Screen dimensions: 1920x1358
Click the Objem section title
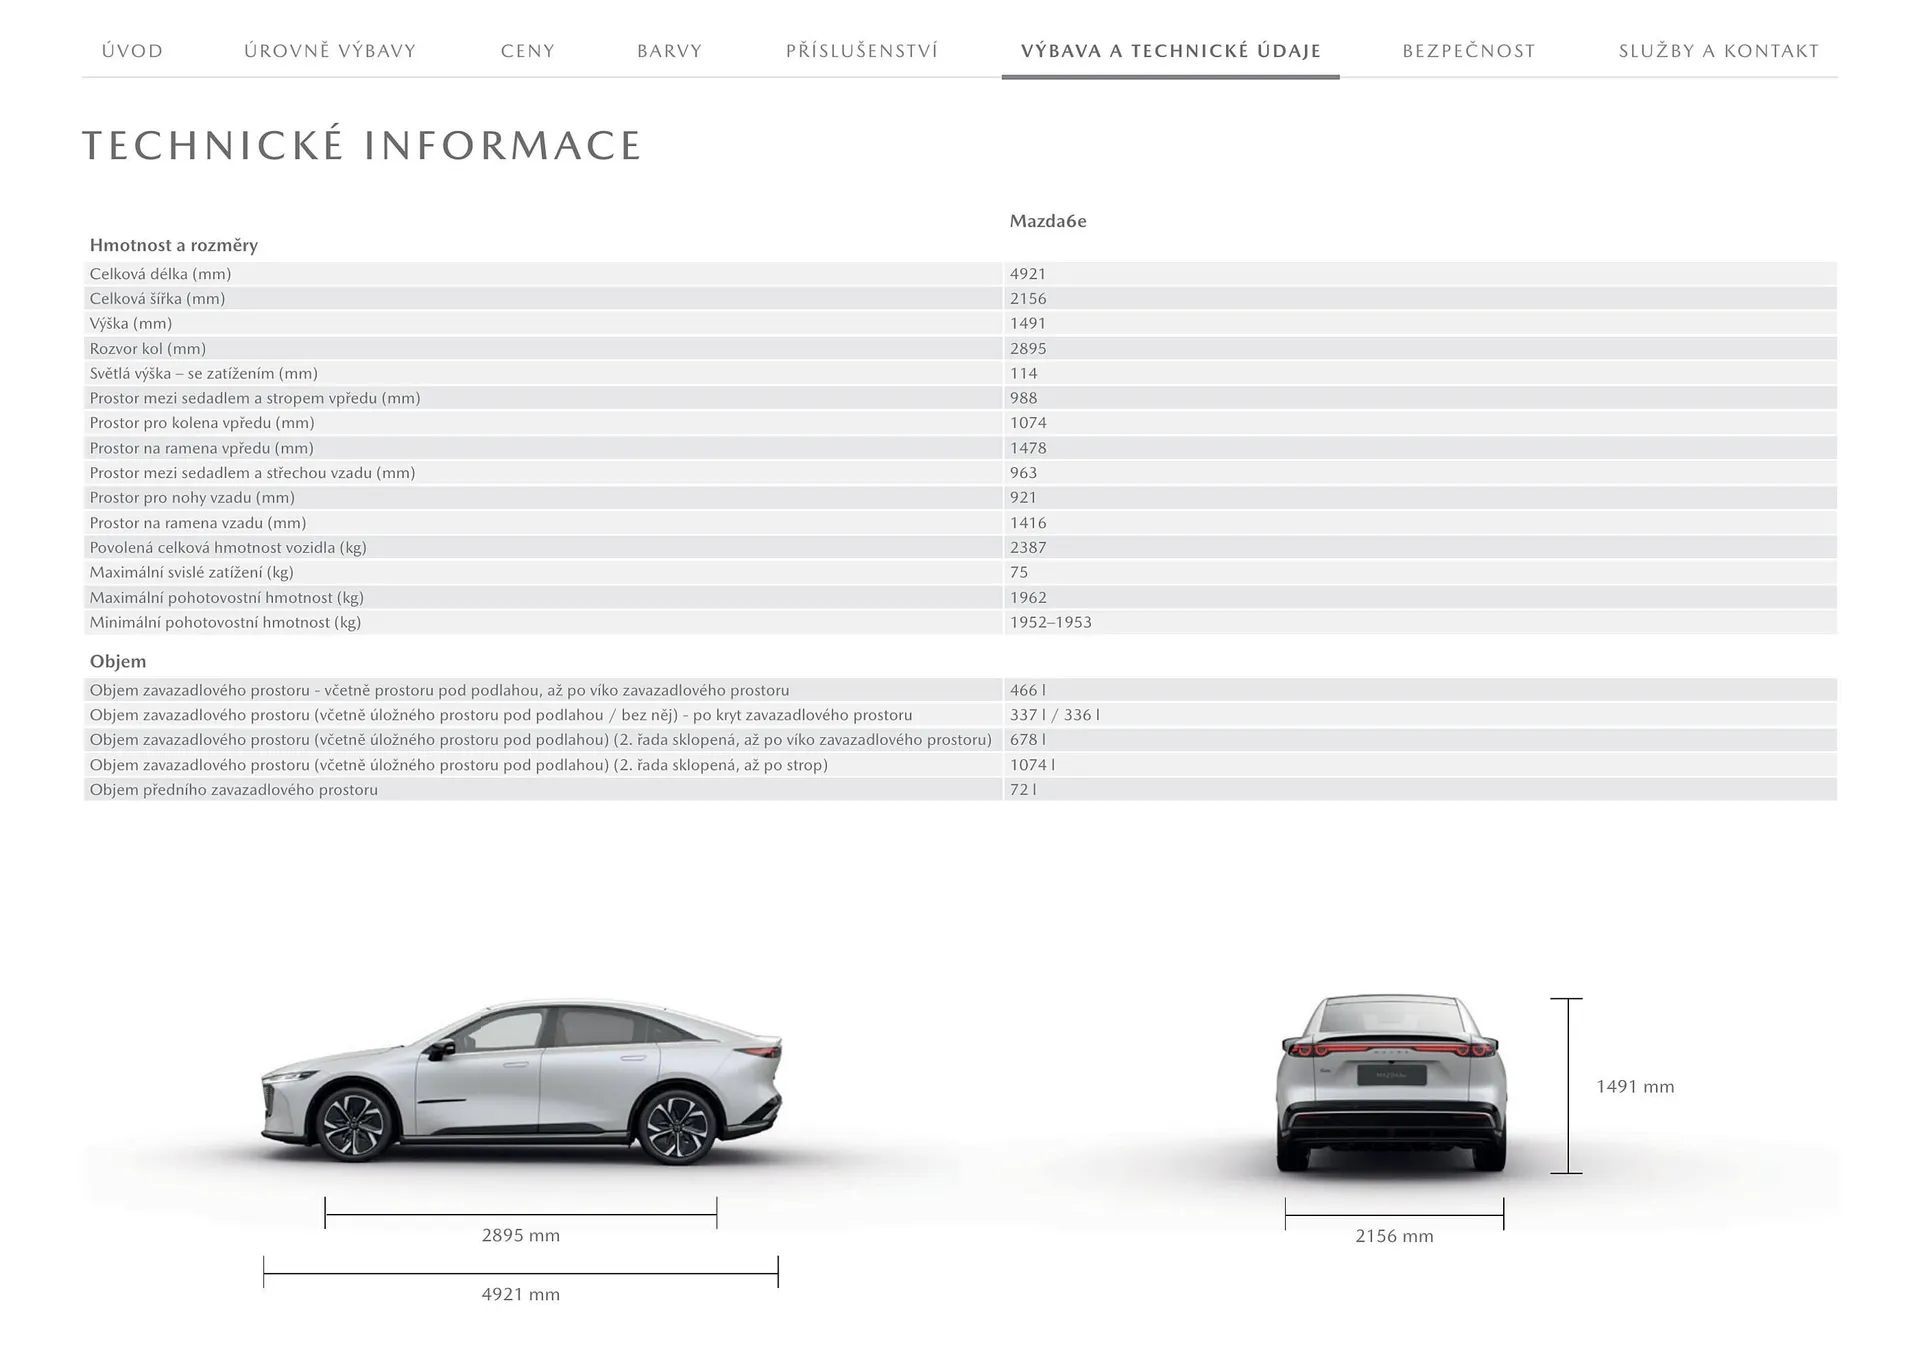pos(117,661)
